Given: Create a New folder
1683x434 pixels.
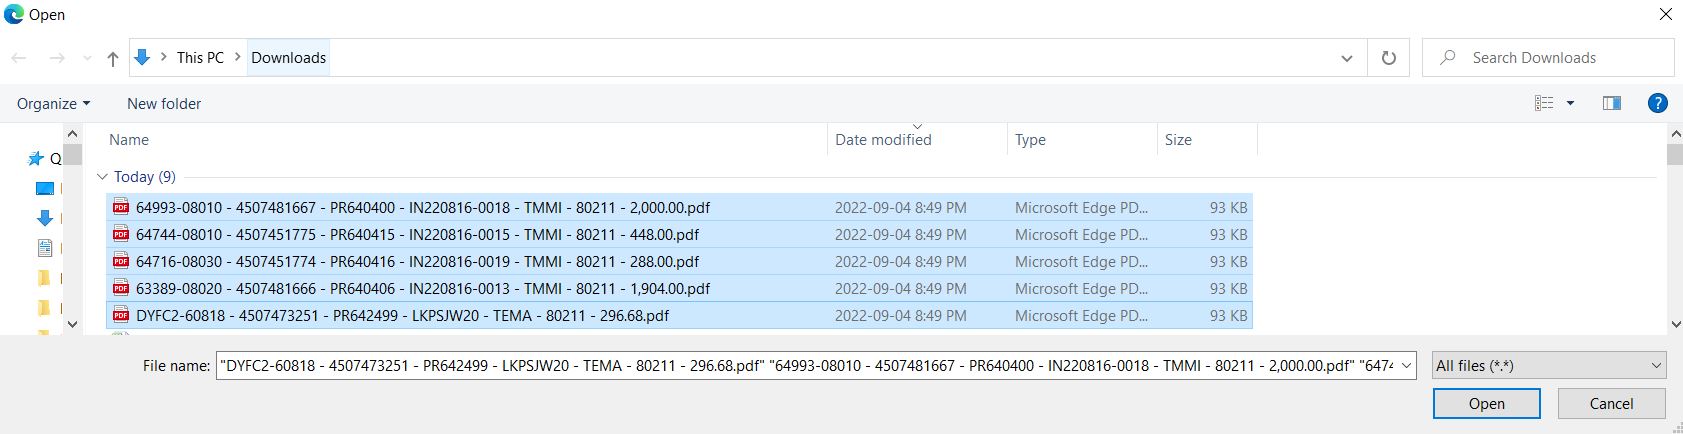Looking at the screenshot, I should pos(164,103).
